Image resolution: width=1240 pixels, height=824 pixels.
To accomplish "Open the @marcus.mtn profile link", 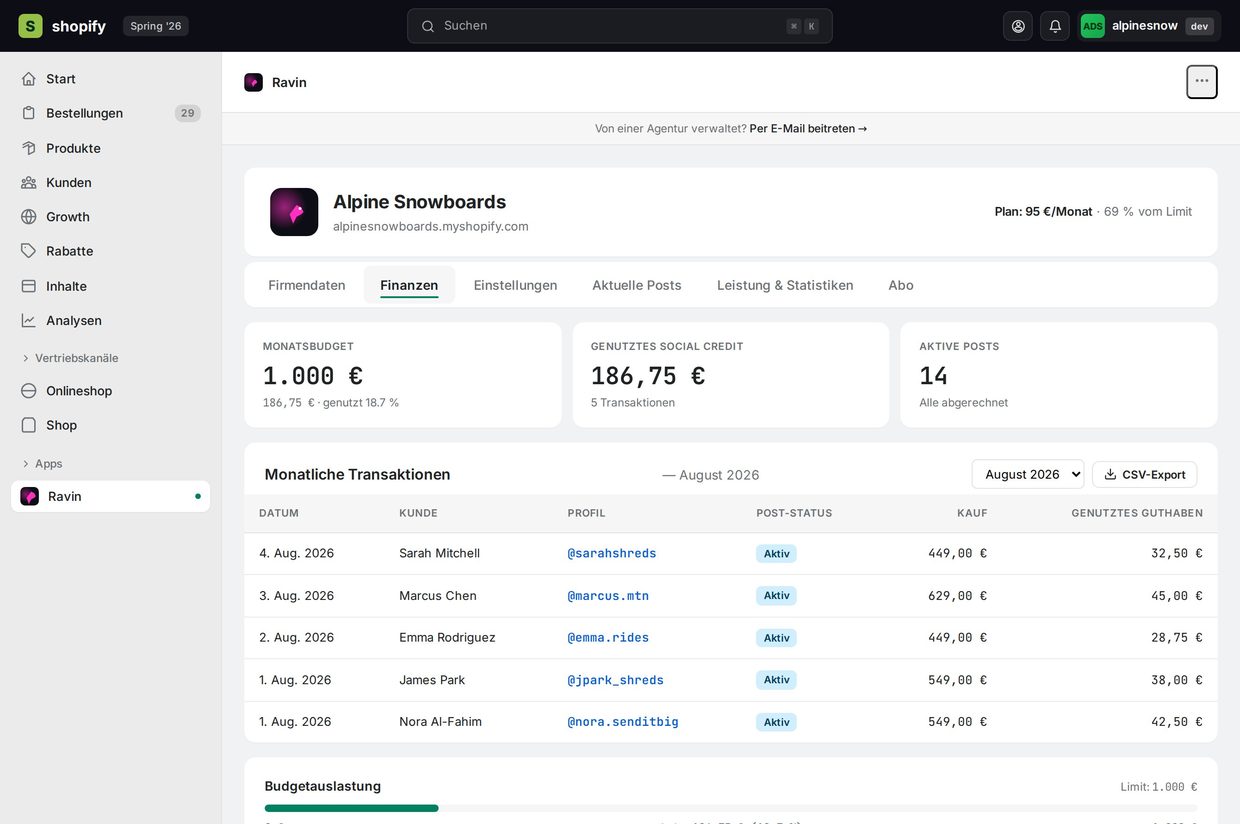I will [608, 595].
